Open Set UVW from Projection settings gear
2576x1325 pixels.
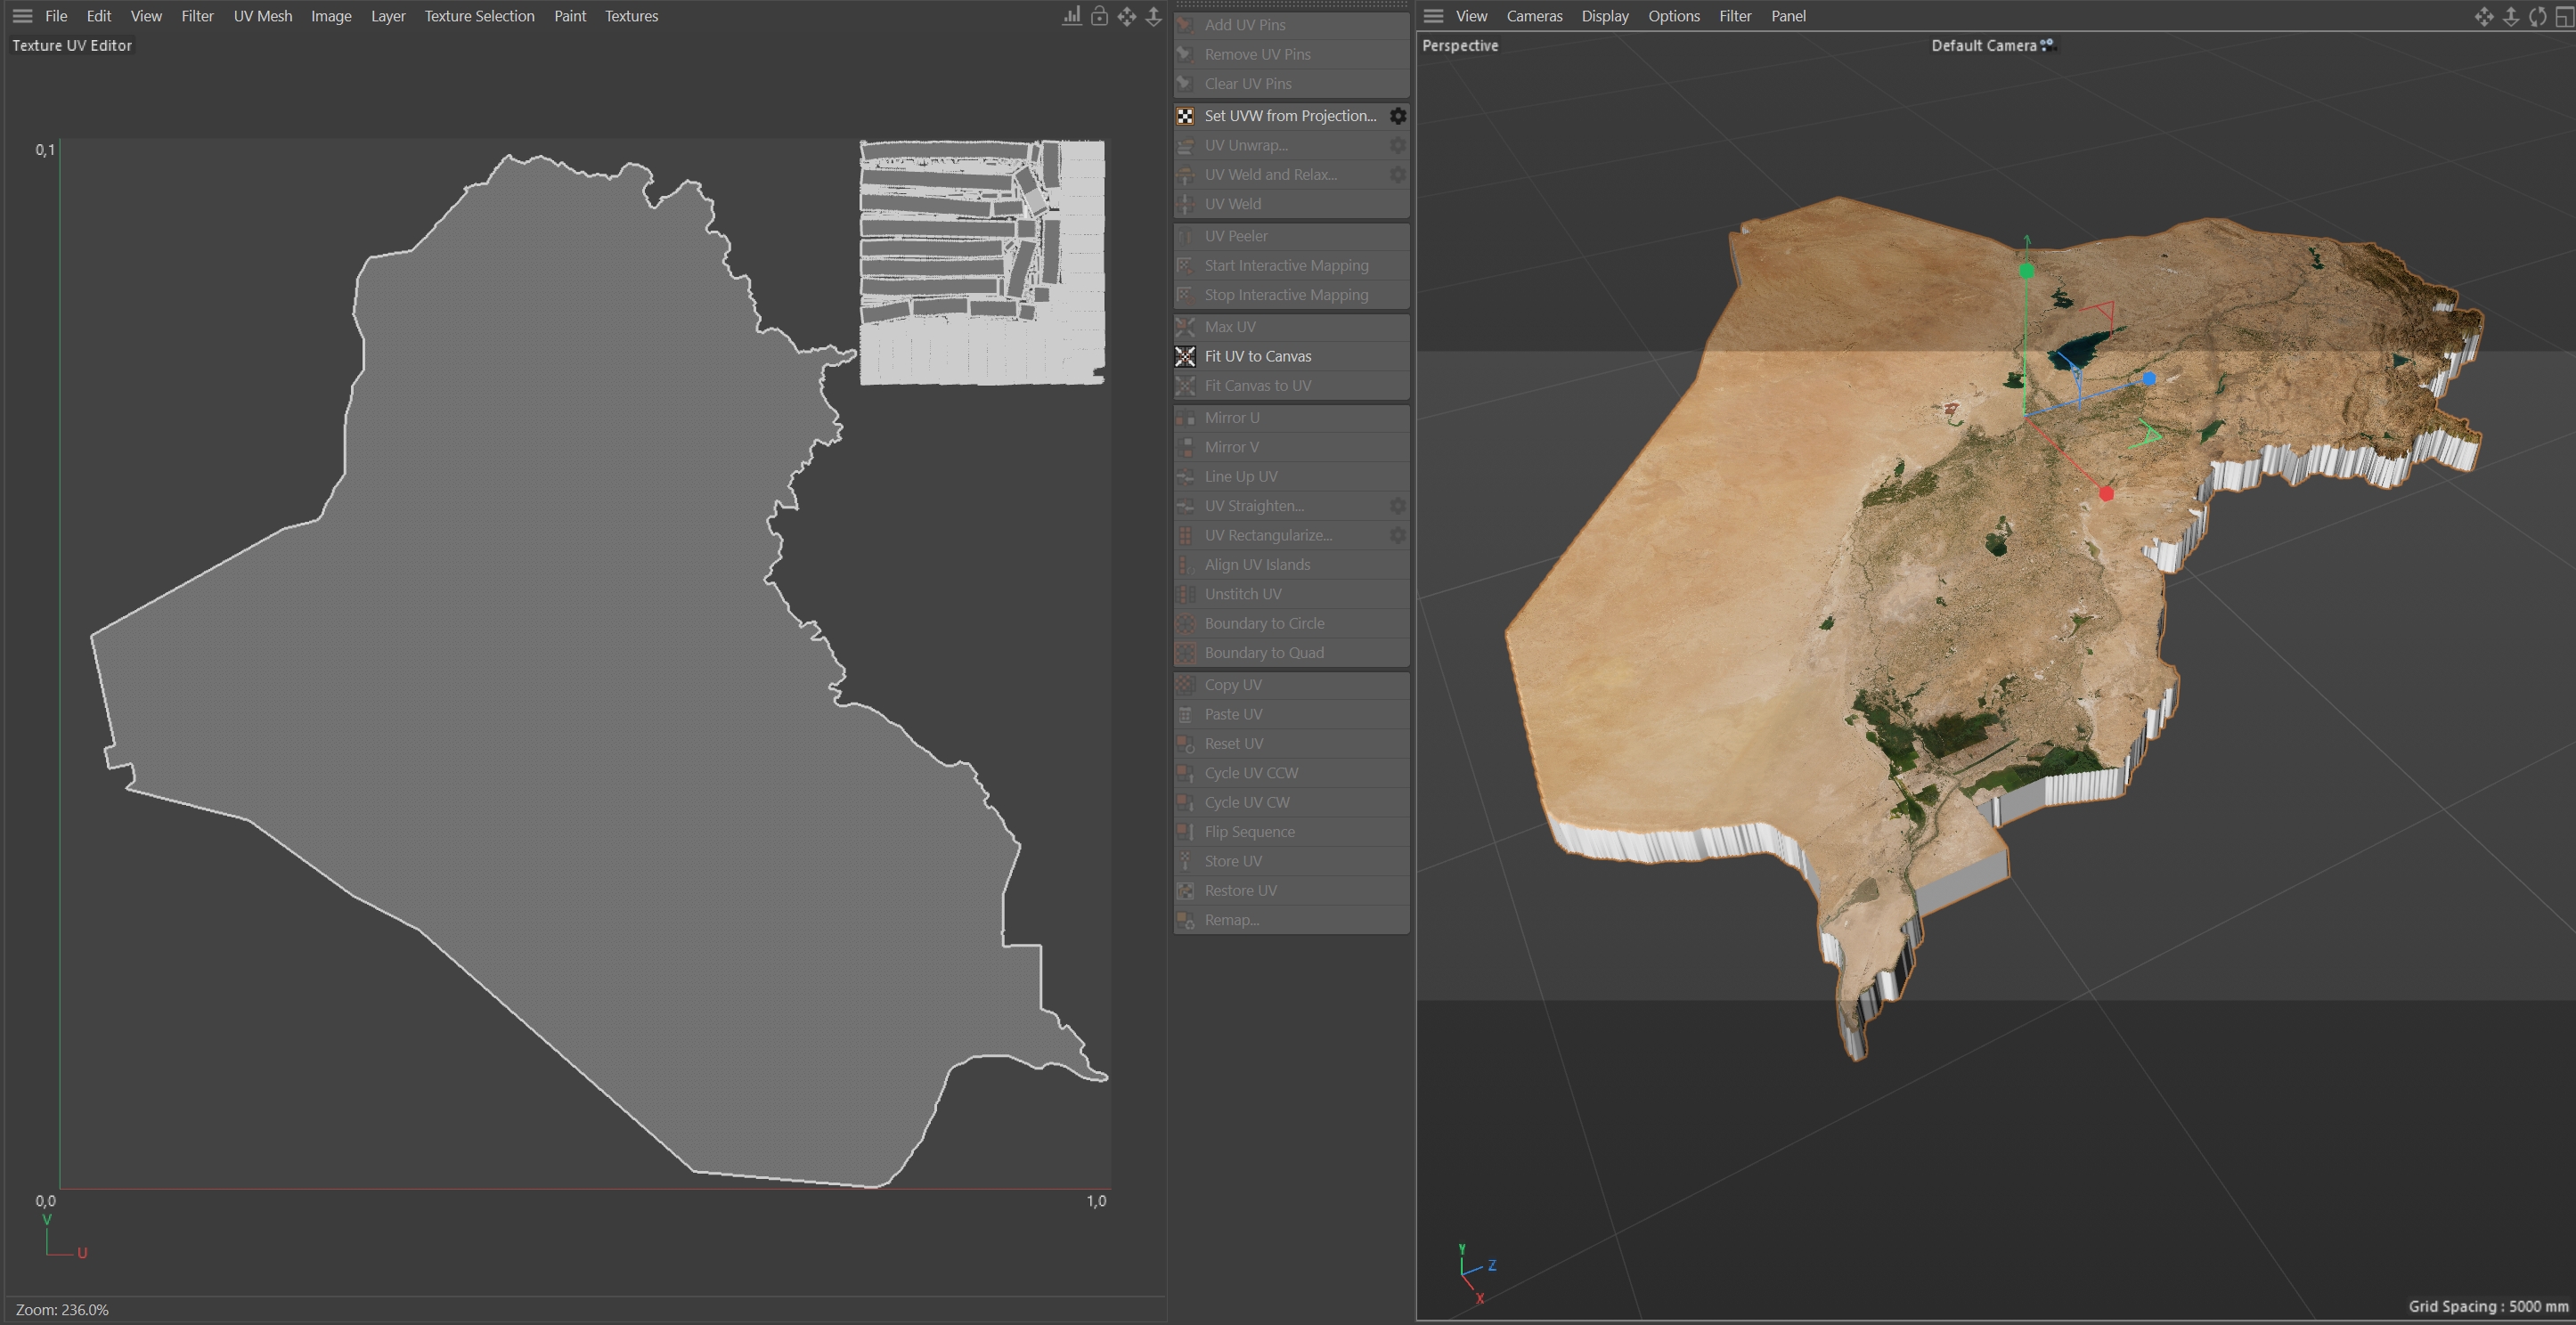click(1398, 116)
